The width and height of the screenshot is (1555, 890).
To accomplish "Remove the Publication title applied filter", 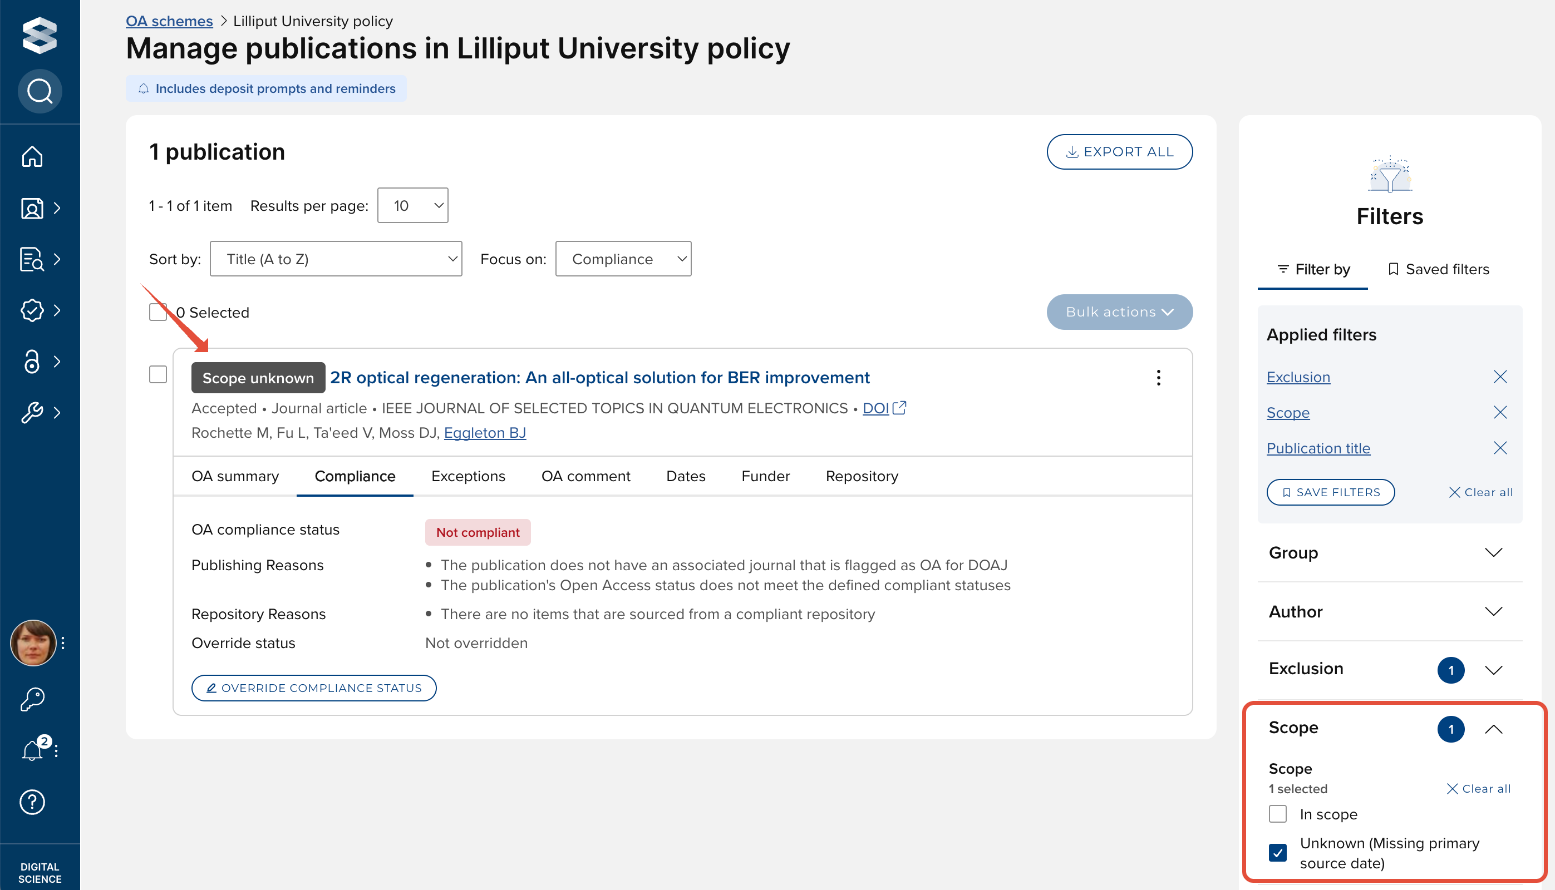I will pyautogui.click(x=1500, y=448).
